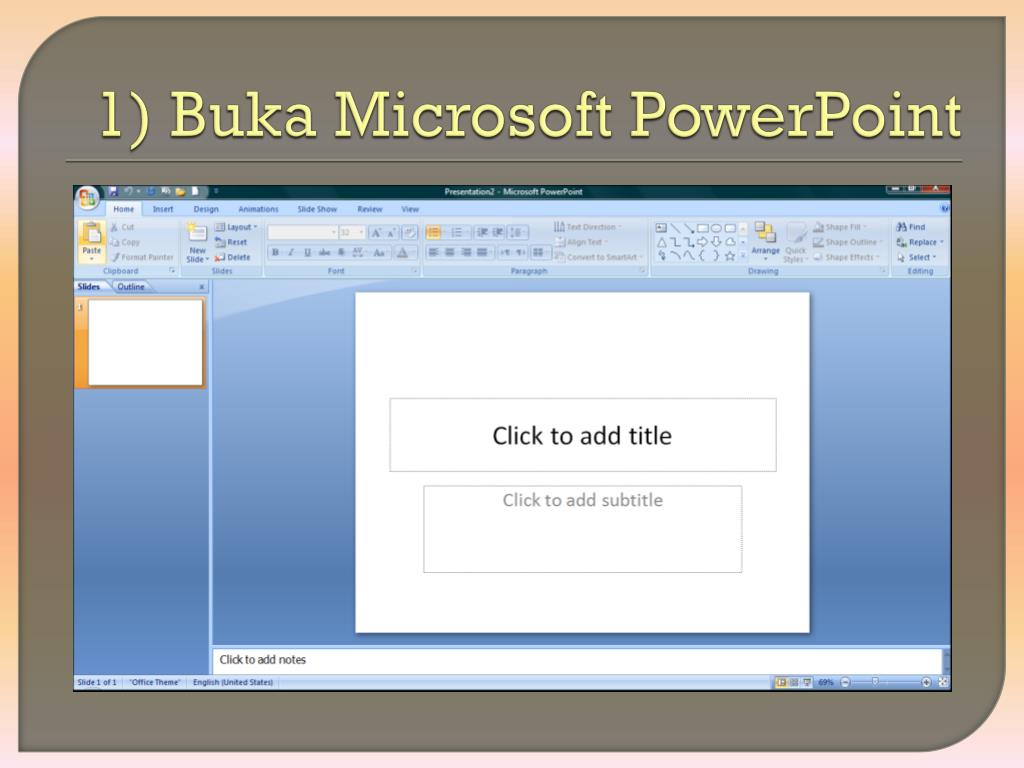
Task: Add a slide with New Slide icon
Action: click(x=197, y=234)
